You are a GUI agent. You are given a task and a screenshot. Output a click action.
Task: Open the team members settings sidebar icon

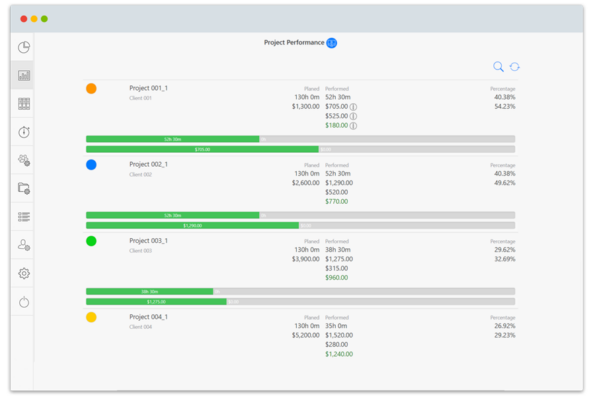pos(24,160)
